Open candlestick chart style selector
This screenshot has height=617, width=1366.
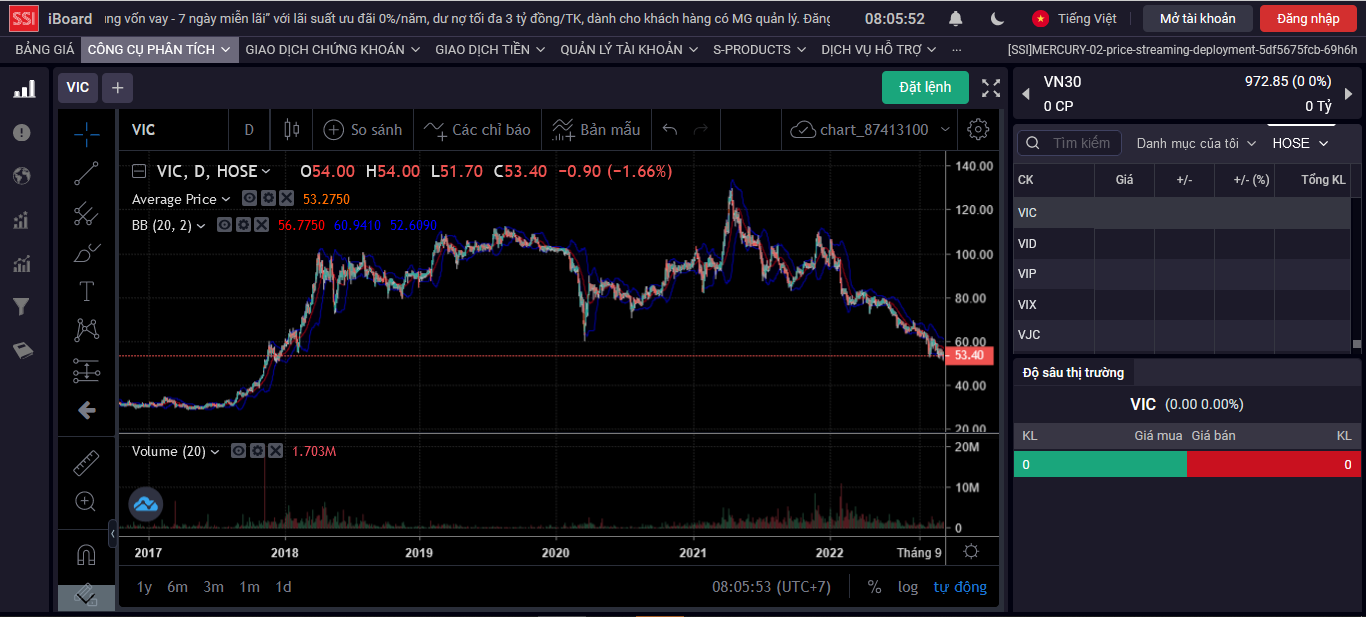tap(292, 129)
